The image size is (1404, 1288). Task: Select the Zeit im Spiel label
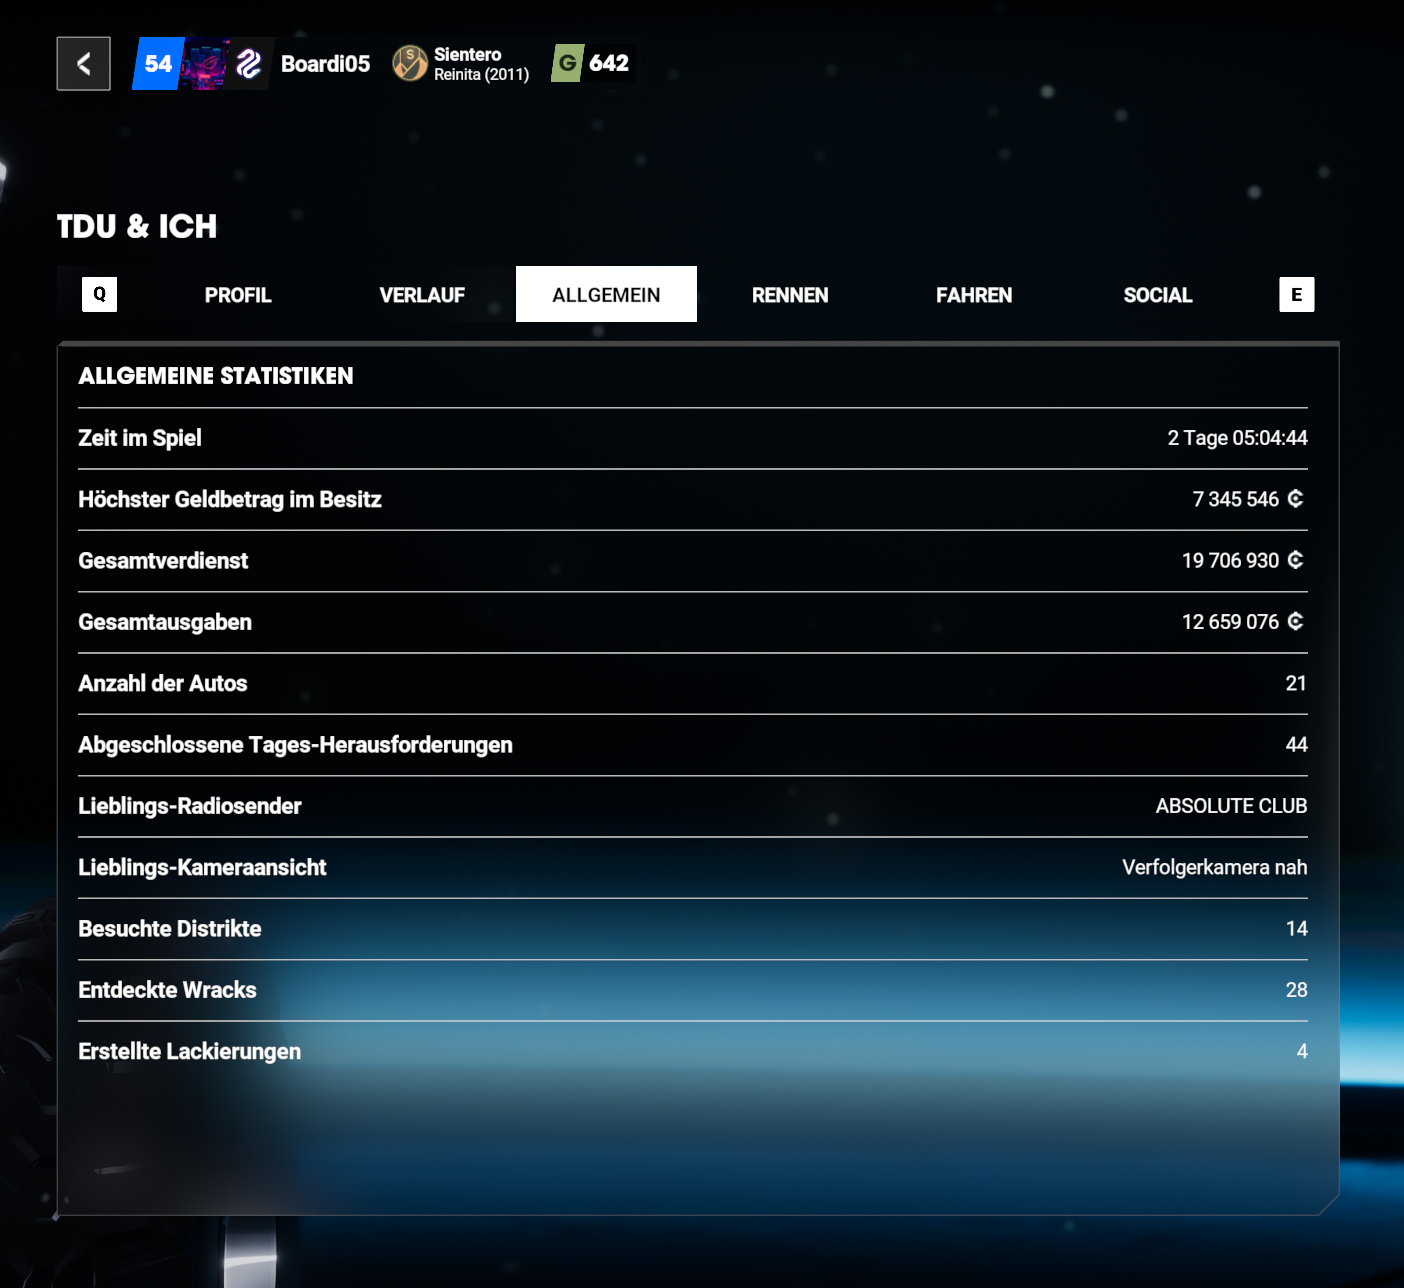(x=140, y=438)
